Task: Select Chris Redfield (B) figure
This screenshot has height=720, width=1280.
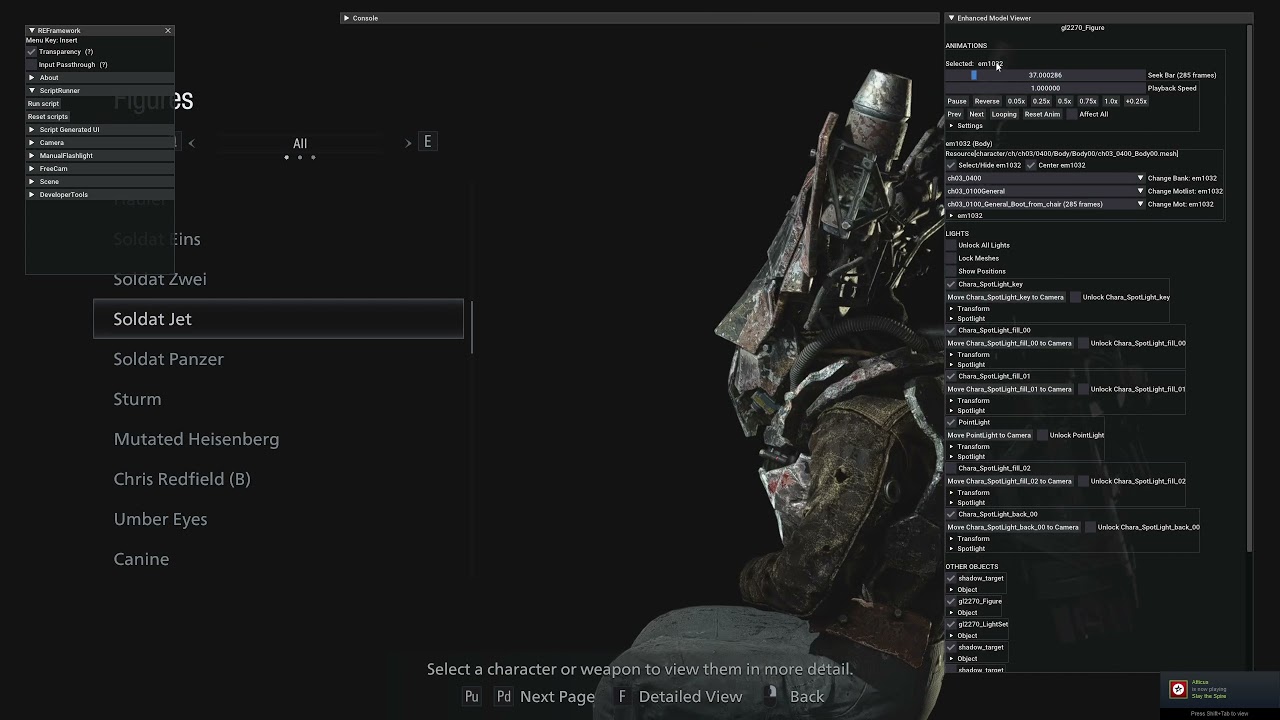Action: click(182, 479)
